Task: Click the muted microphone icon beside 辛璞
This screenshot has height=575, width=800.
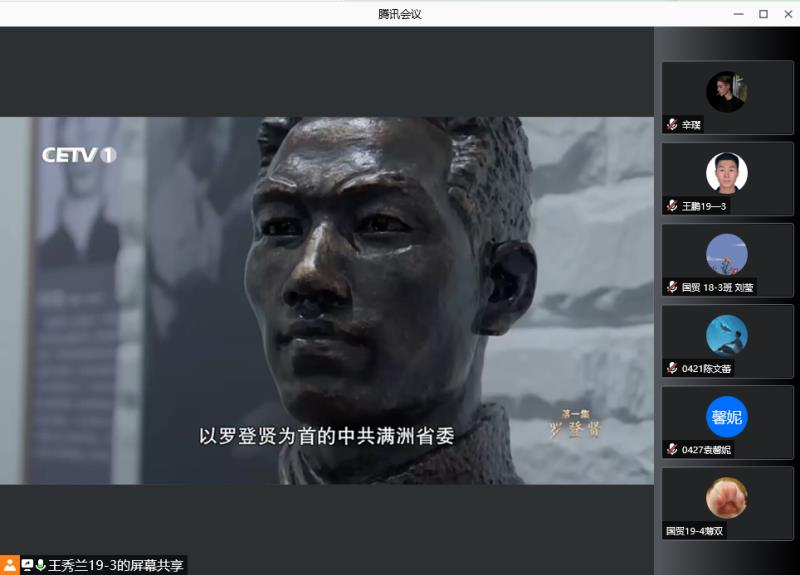Action: point(672,124)
